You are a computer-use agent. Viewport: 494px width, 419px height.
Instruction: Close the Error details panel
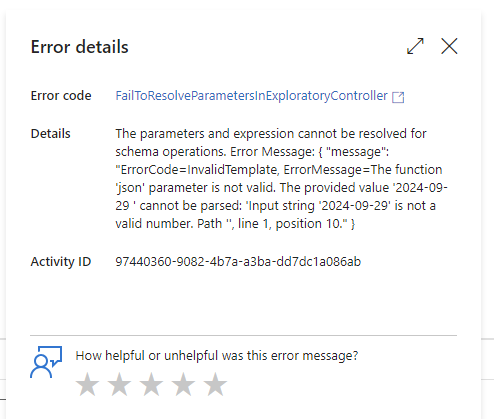tap(449, 46)
